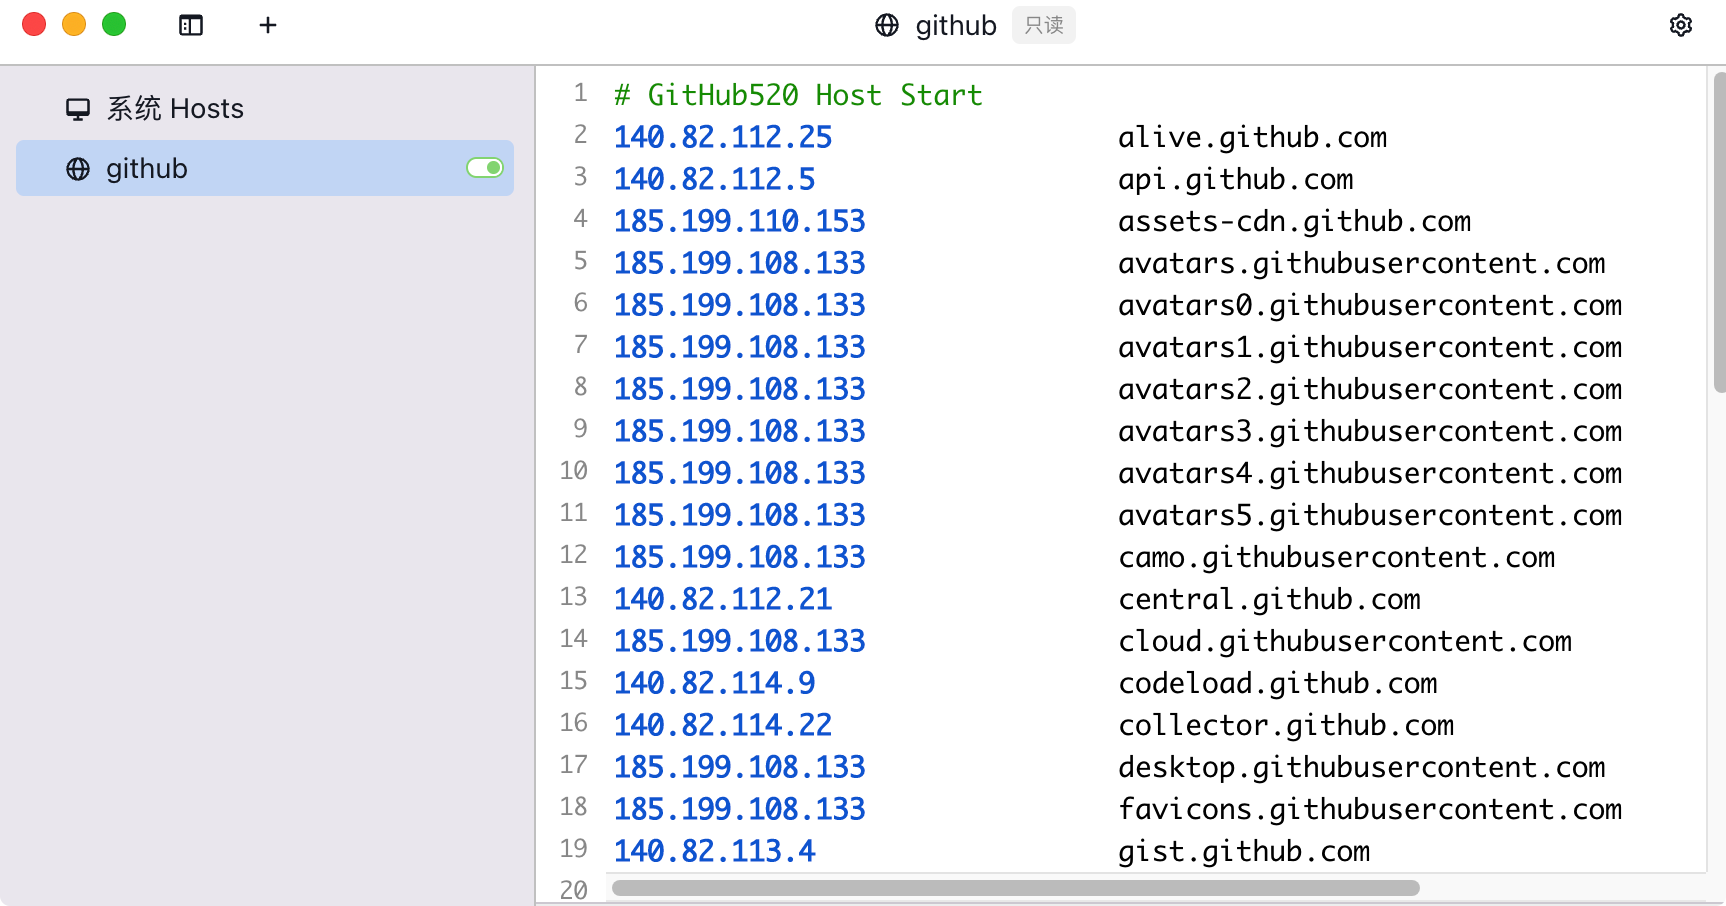
Task: Click hostname assets-cdn.github.com
Action: (1294, 221)
